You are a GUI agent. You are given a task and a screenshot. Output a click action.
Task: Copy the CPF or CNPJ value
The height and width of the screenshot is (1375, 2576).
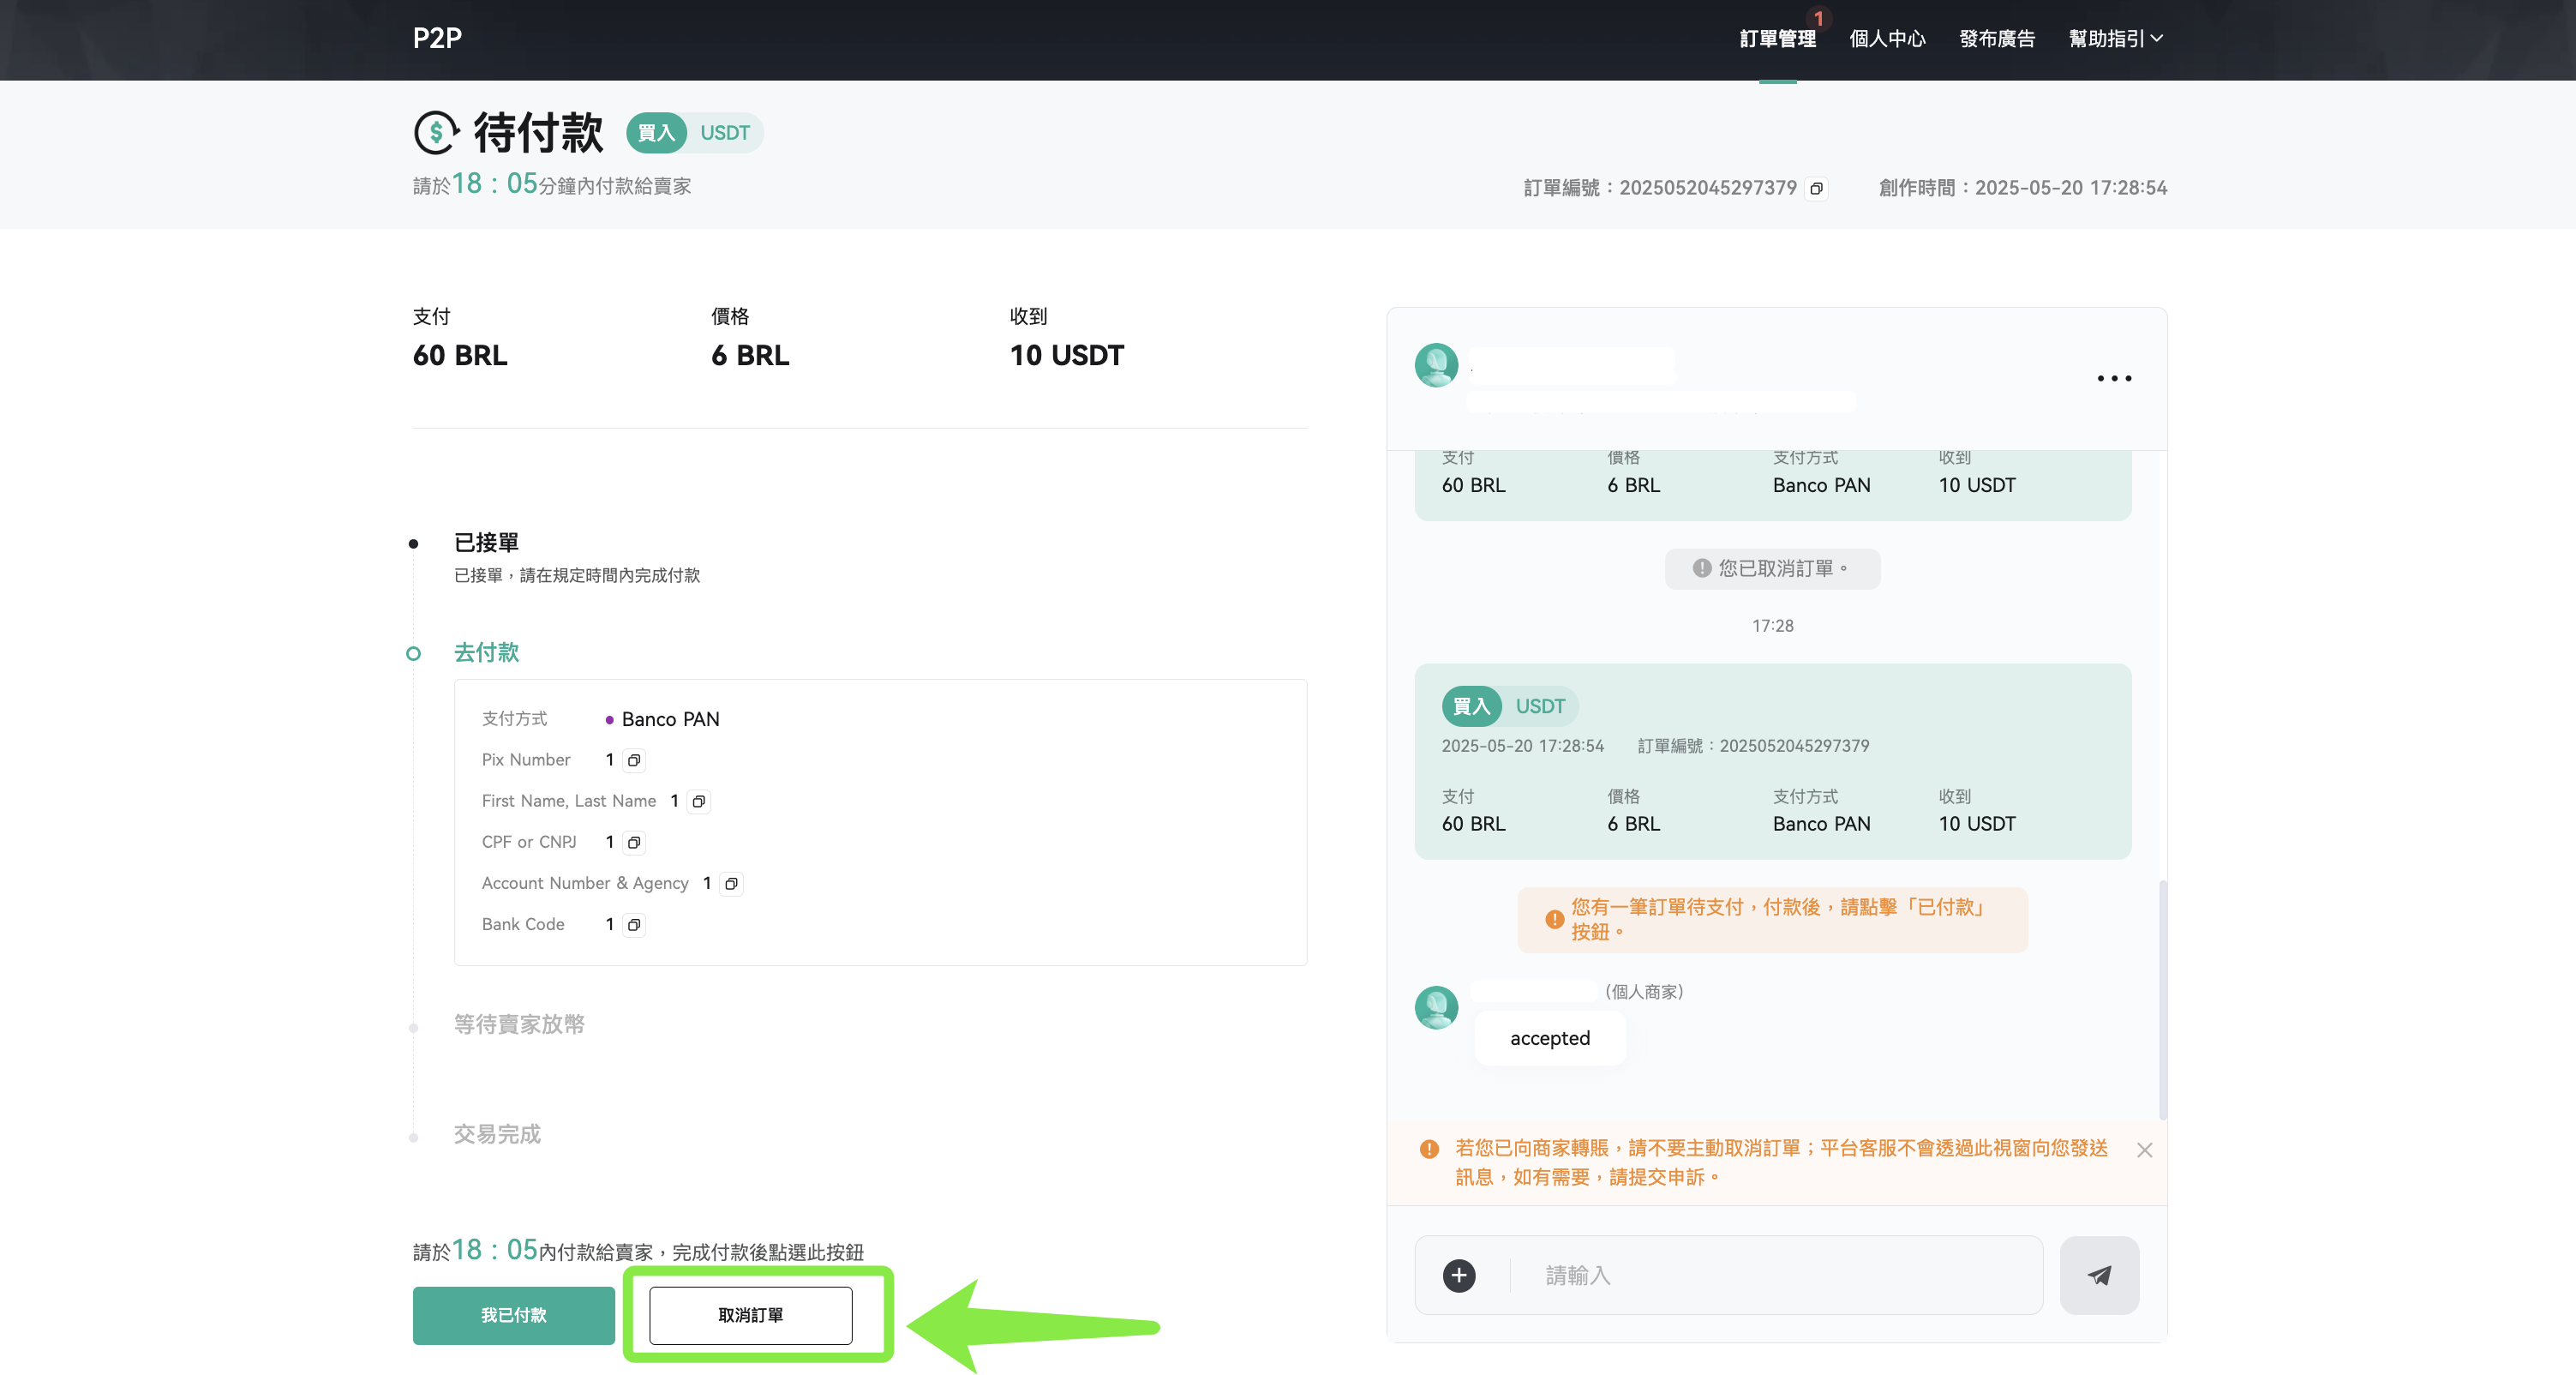(634, 842)
